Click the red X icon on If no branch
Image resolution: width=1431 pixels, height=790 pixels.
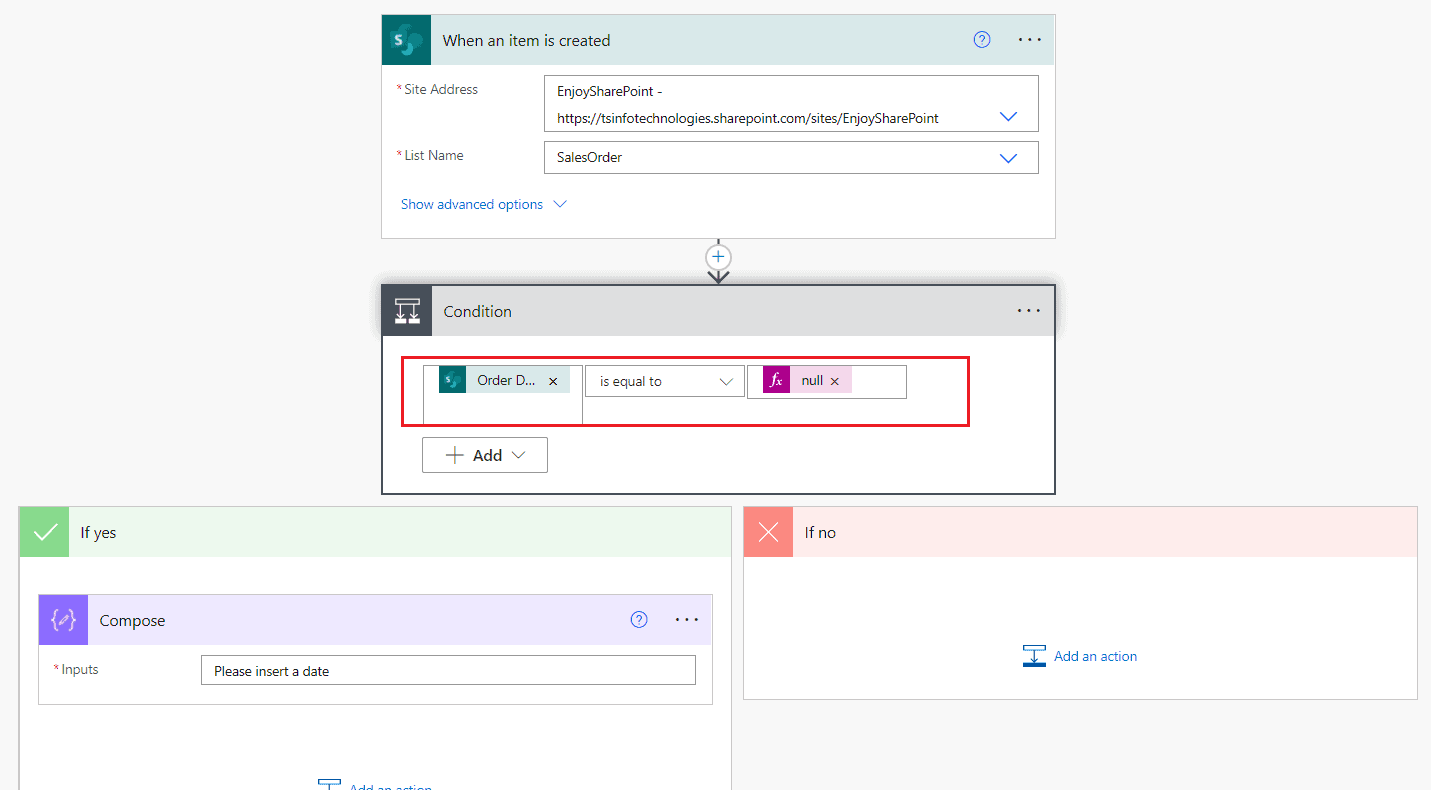(x=767, y=531)
